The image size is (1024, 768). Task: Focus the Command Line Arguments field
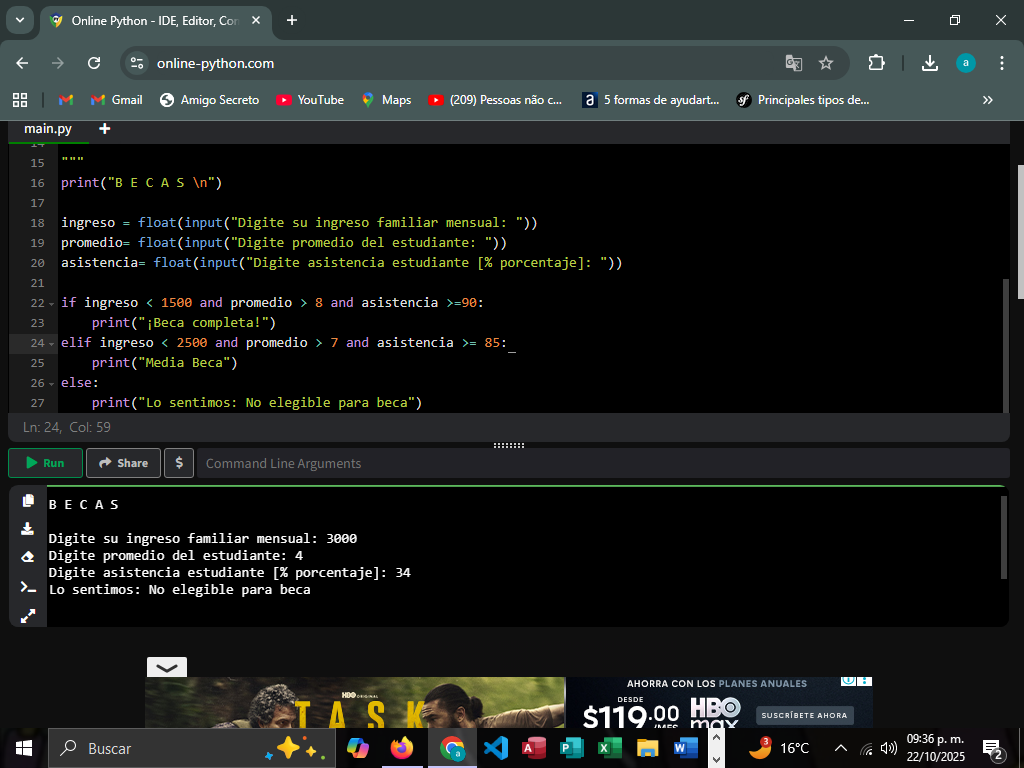click(600, 463)
